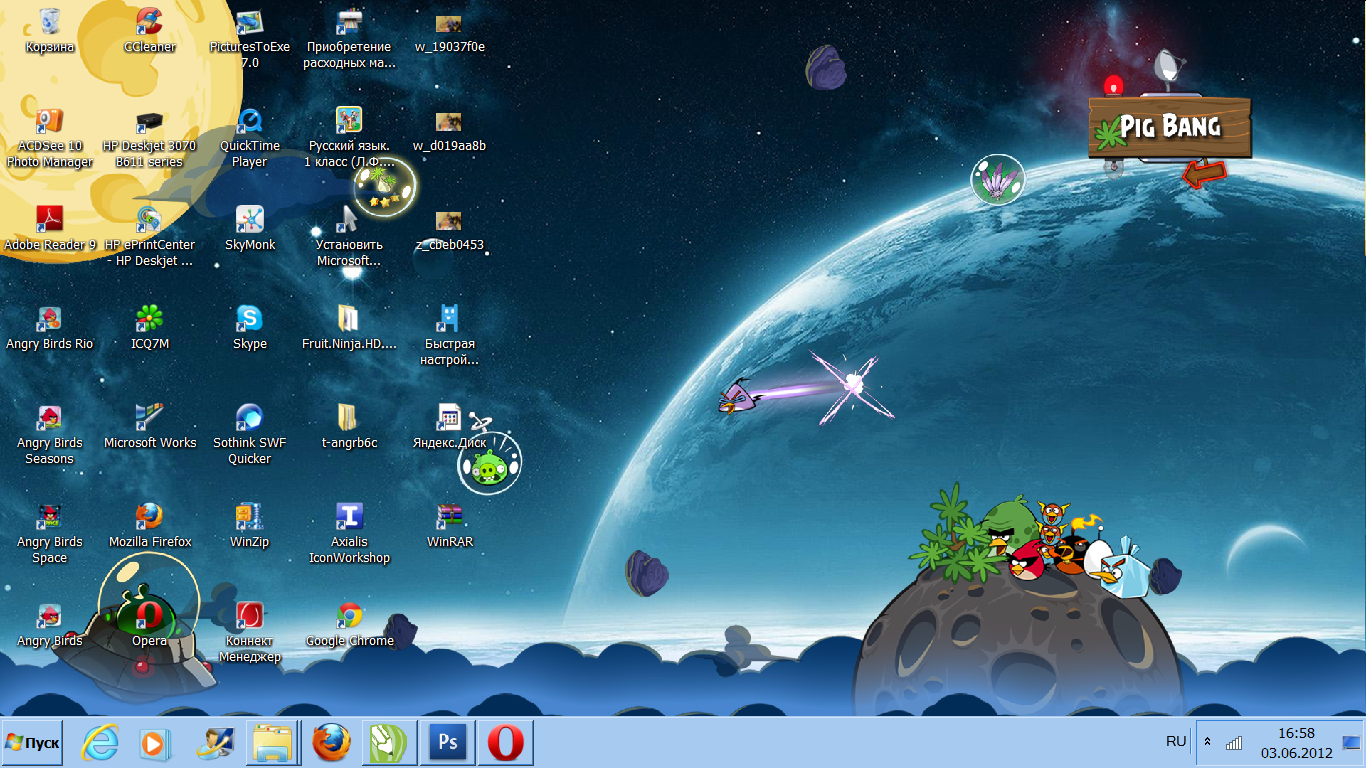Click the CCleaner desktop shortcut
1366x768 pixels.
tap(149, 23)
